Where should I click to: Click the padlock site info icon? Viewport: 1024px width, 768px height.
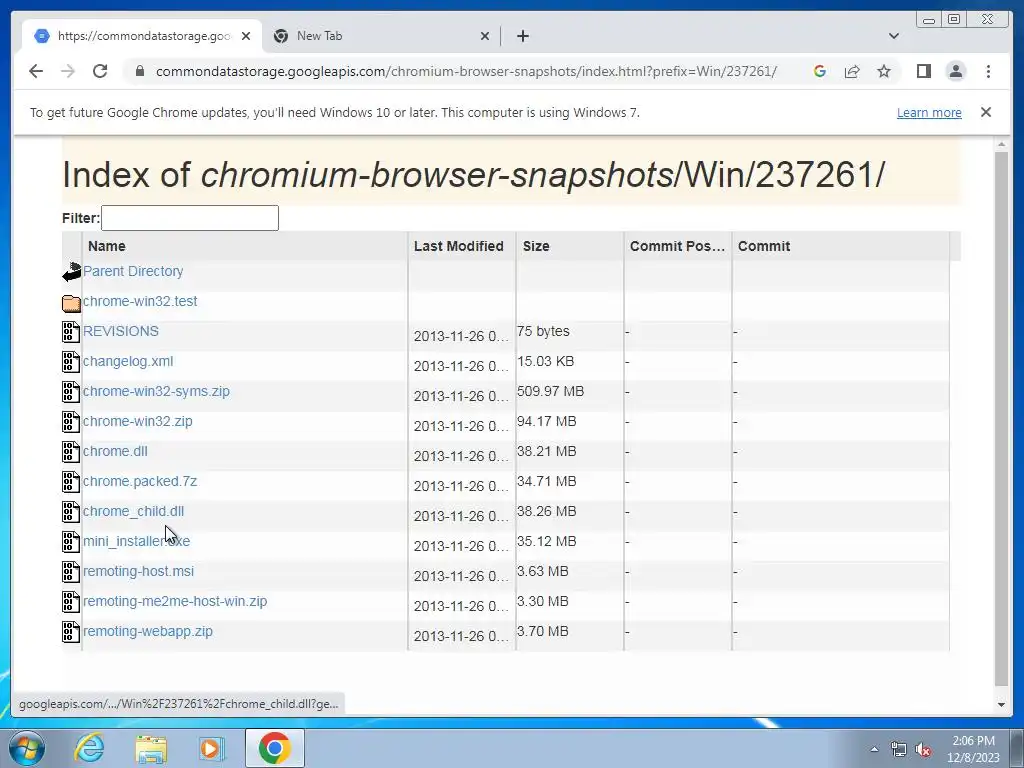[x=139, y=71]
